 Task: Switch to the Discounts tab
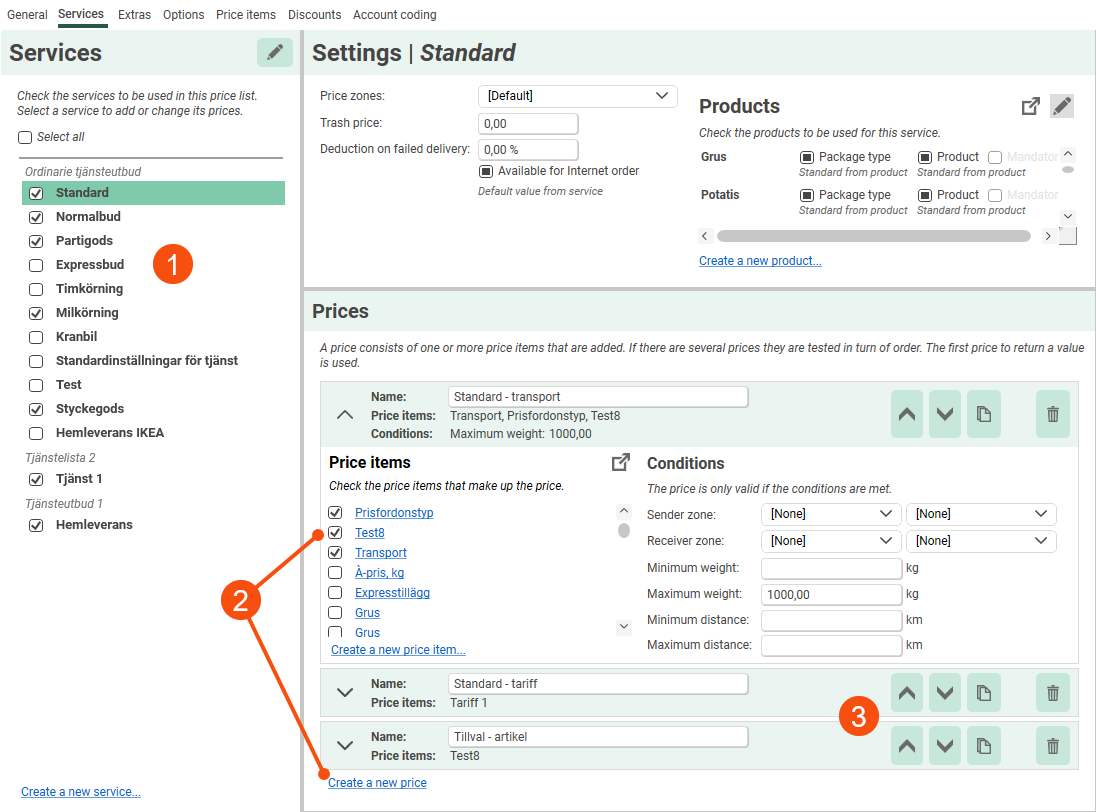[x=314, y=15]
